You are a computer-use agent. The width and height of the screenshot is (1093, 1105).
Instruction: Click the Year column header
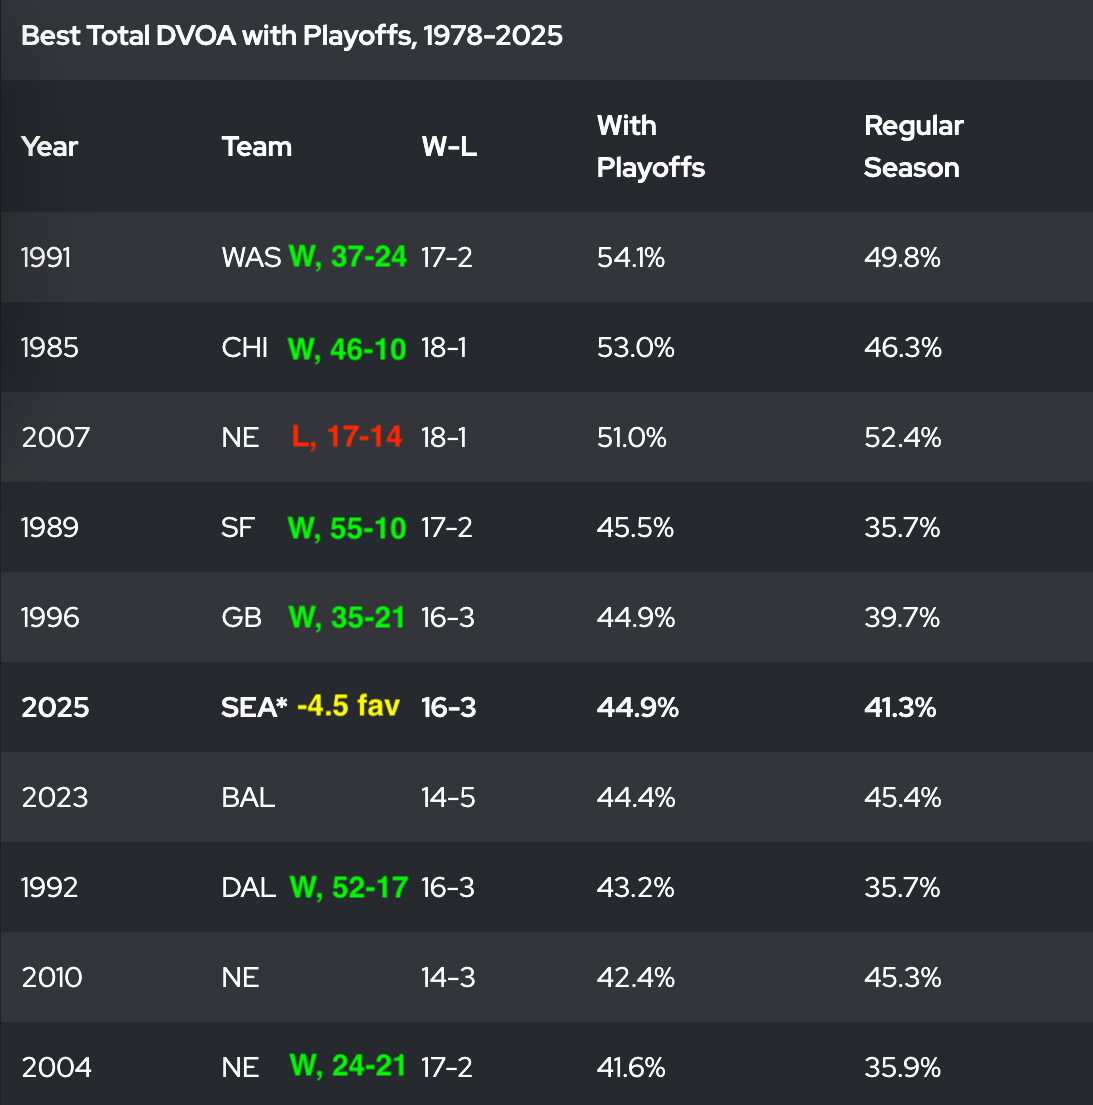point(49,147)
